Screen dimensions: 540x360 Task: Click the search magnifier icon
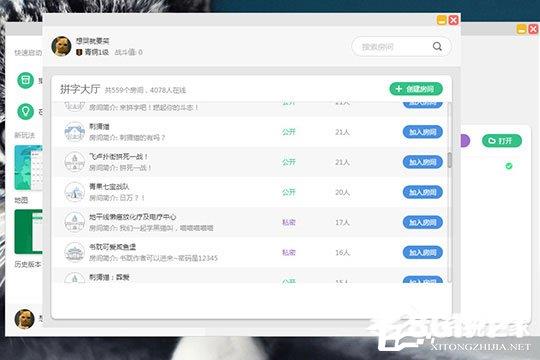(437, 47)
